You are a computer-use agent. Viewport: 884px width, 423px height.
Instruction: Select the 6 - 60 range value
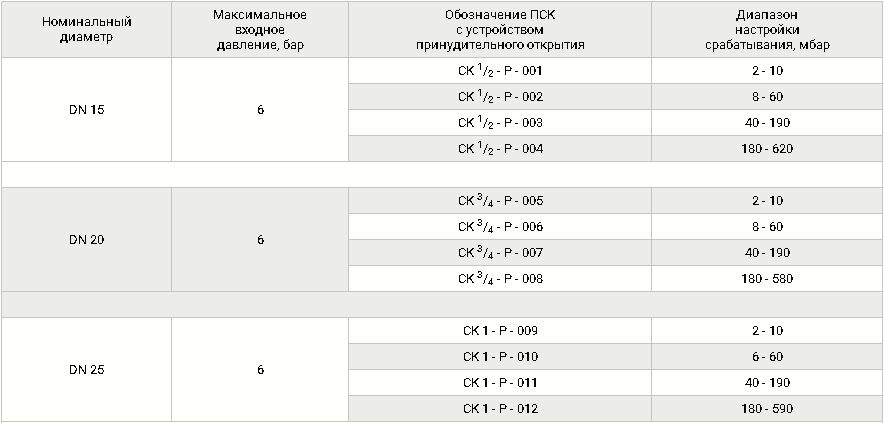(767, 357)
